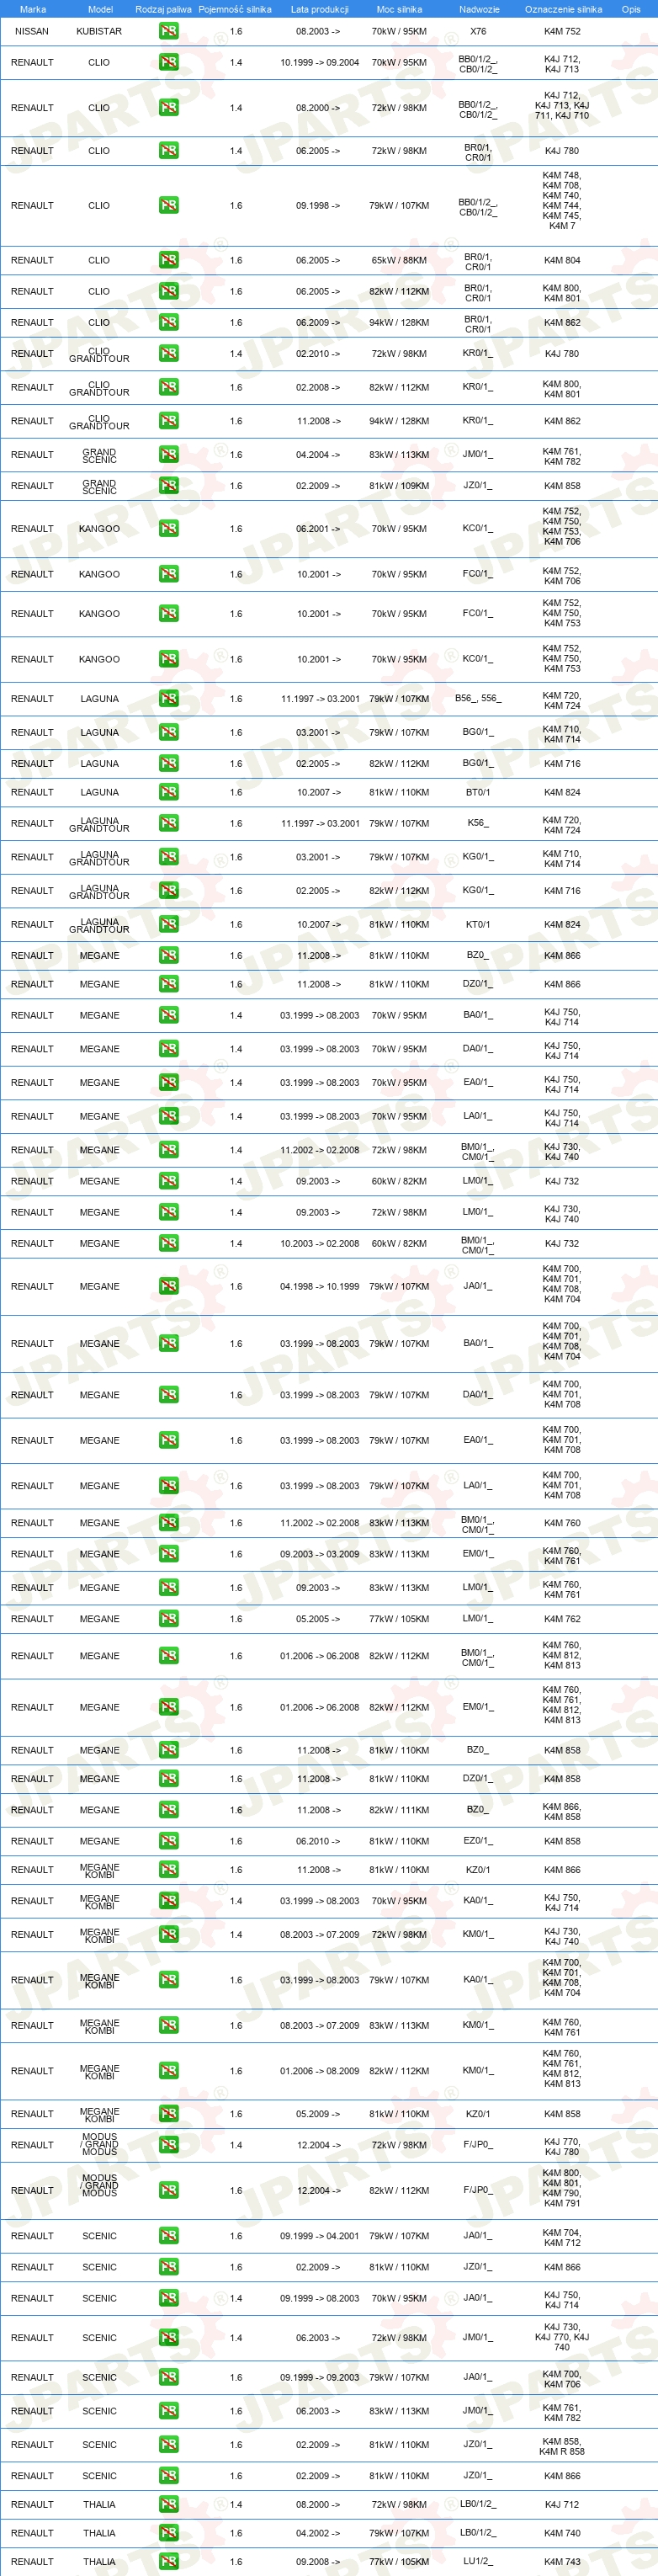Select the B56_, 556_ body code cell
The image size is (658, 2576).
[478, 698]
